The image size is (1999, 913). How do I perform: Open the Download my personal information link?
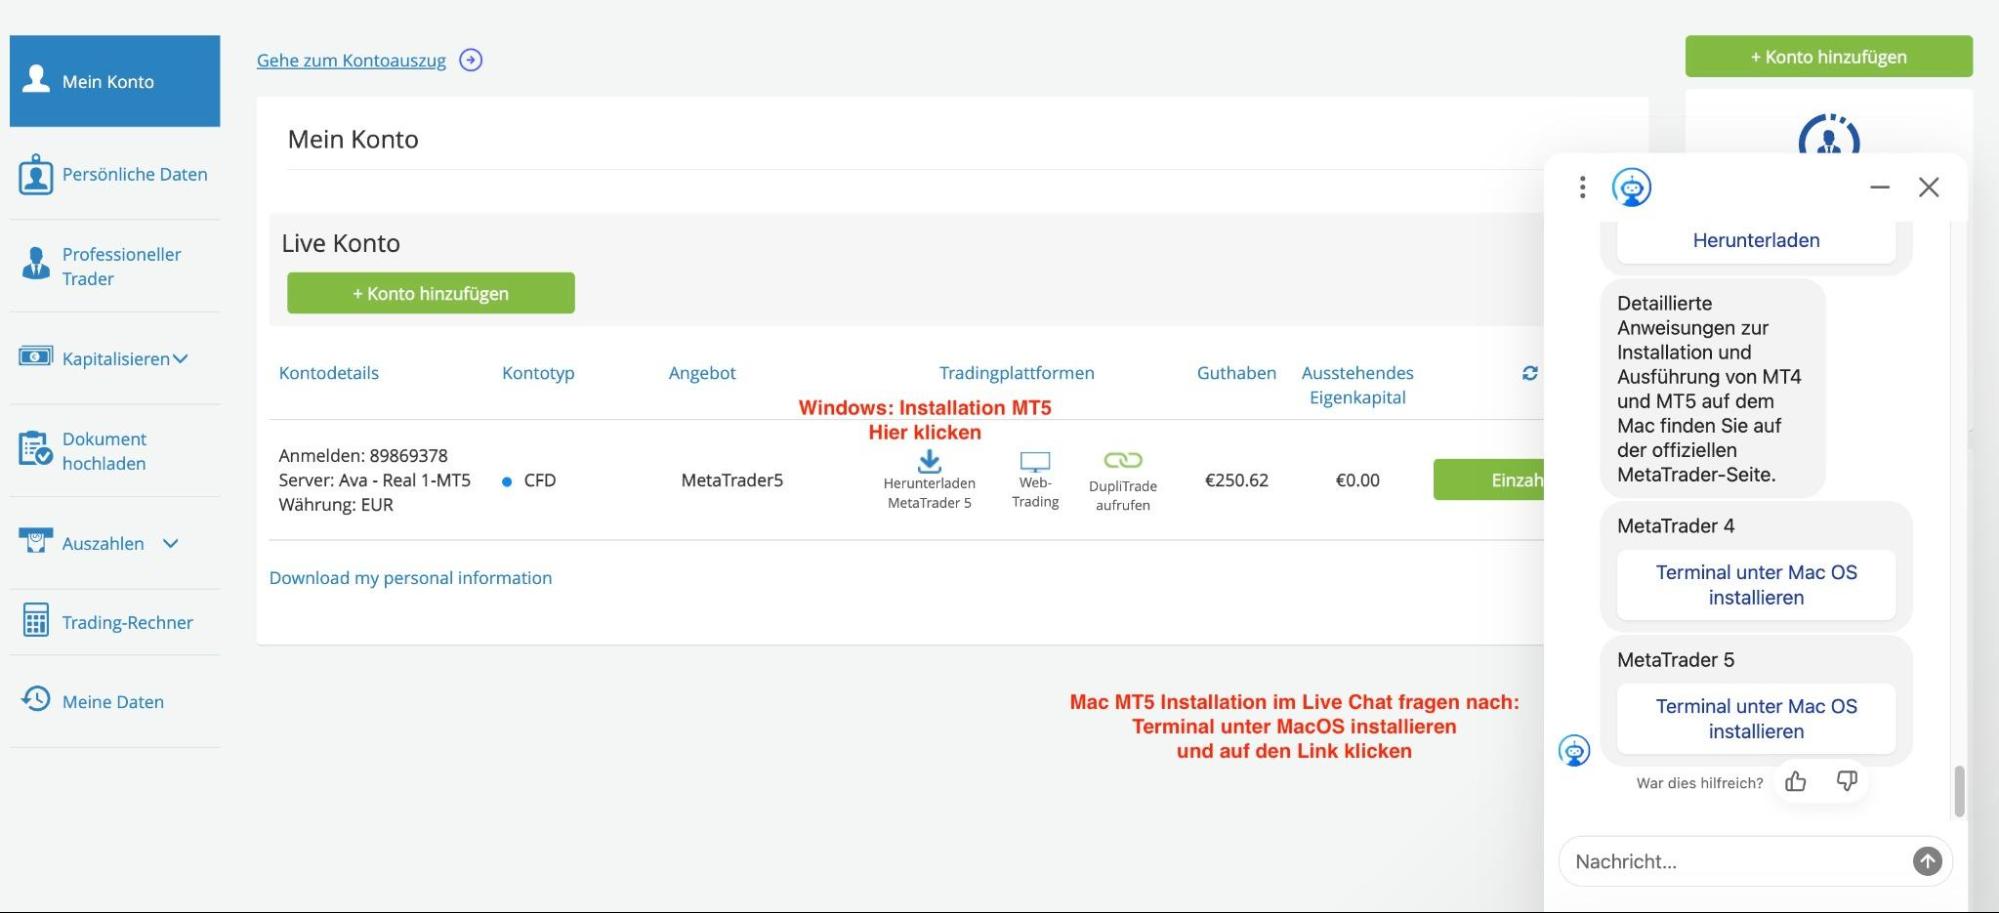tap(410, 577)
